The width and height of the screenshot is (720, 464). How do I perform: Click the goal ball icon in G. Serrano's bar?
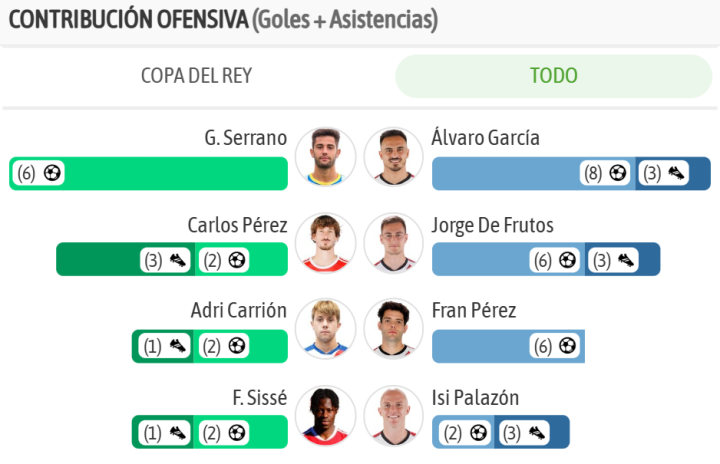coord(53,173)
